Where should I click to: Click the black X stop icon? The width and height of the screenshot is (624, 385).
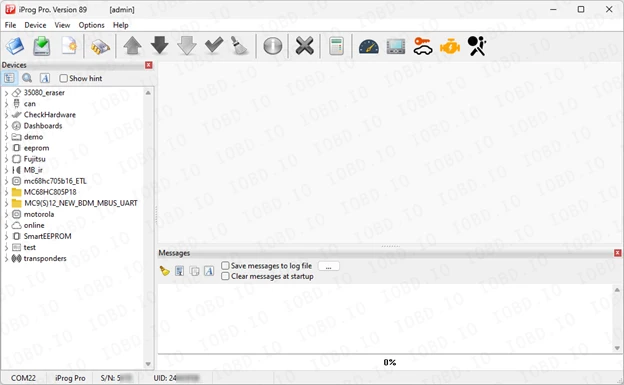[x=304, y=46]
